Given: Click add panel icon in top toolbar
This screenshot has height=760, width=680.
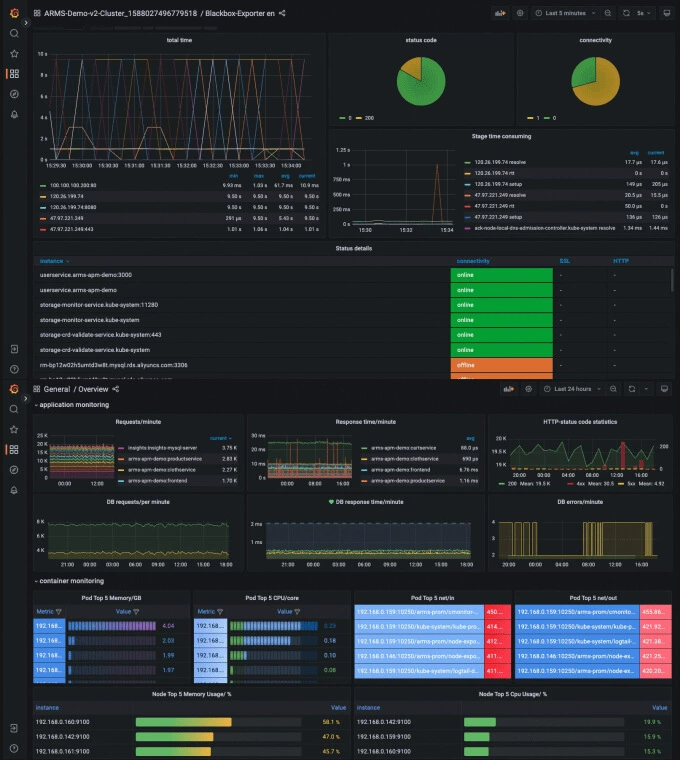Looking at the screenshot, I should point(500,13).
